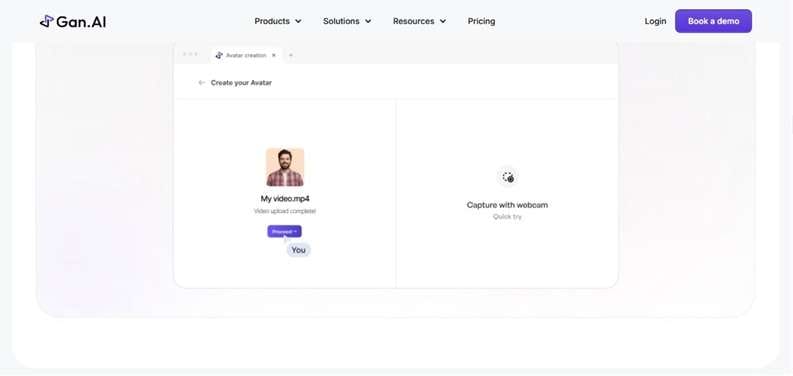Click the uploaded video thumbnail of man
Viewport: 793px width, 376px height.
pyautogui.click(x=285, y=167)
